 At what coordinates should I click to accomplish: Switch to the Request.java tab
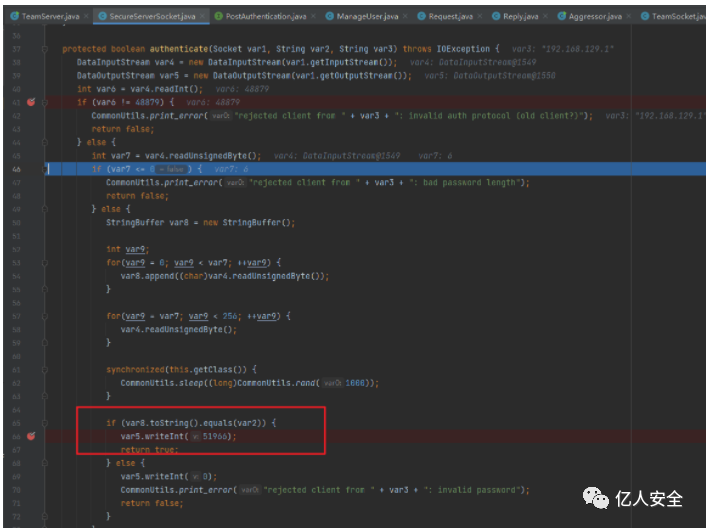pyautogui.click(x=451, y=16)
